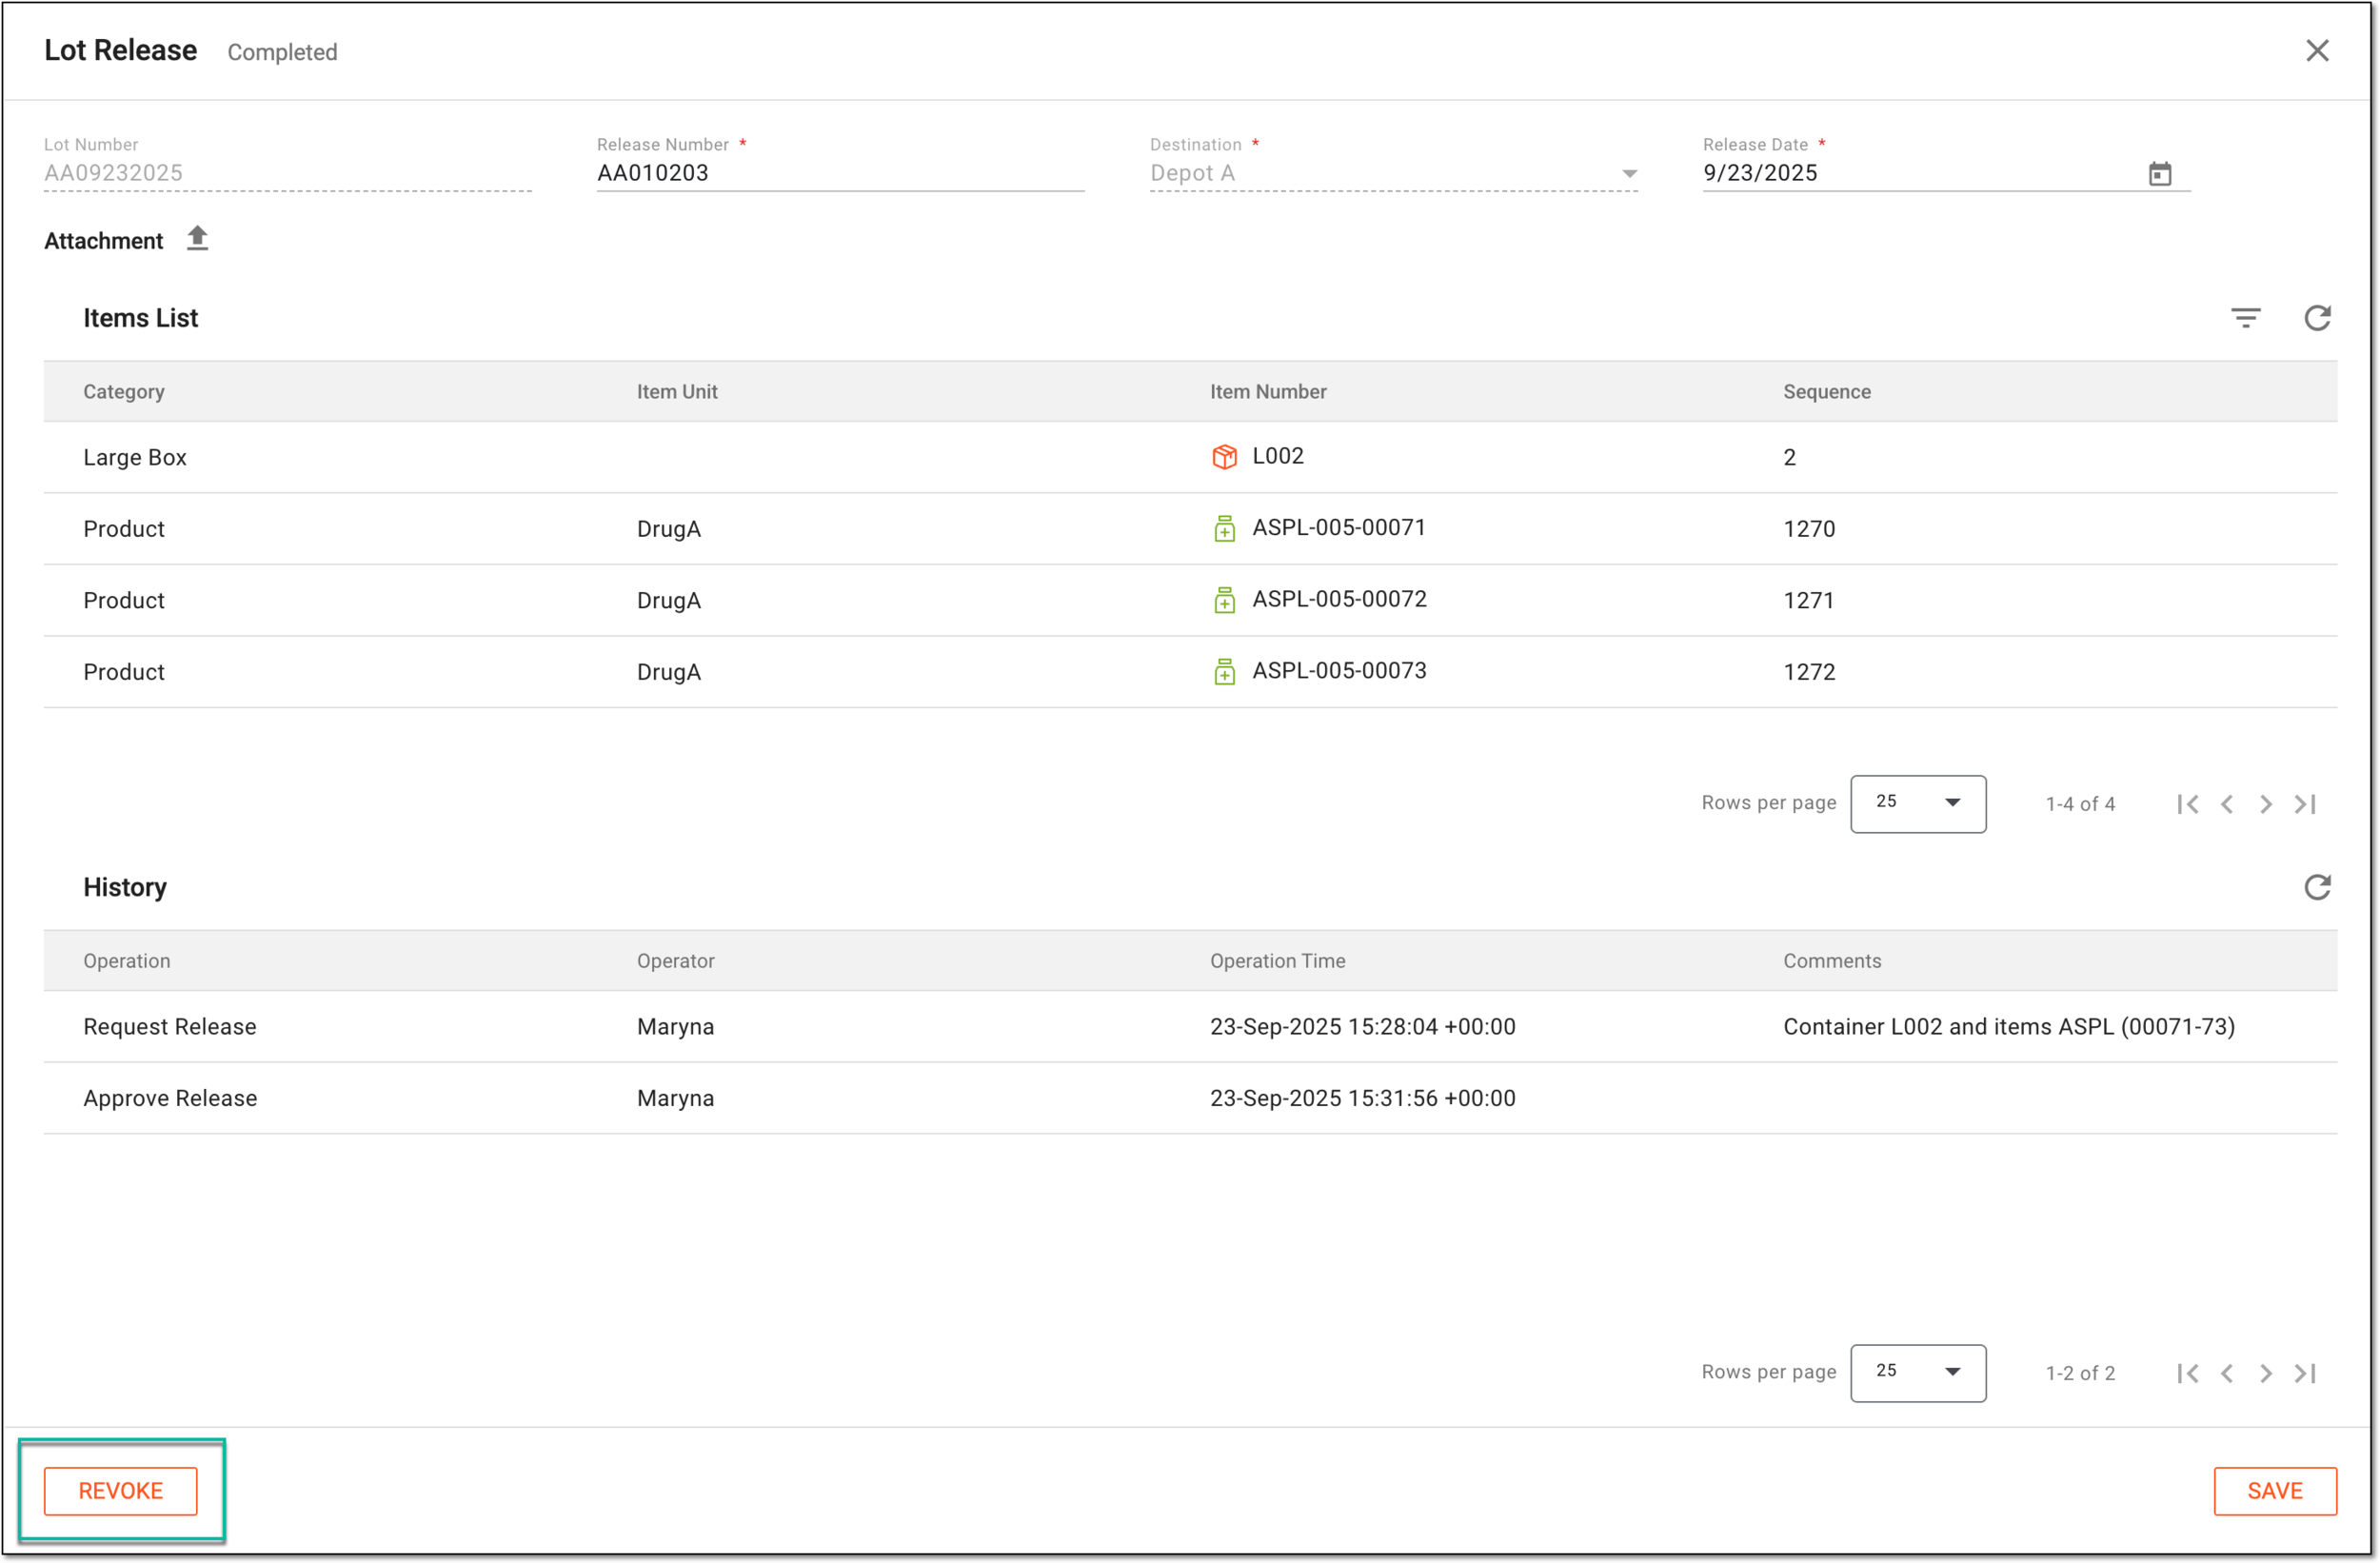Click the SAVE button
This screenshot has height=1563, width=2380.
pos(2275,1491)
